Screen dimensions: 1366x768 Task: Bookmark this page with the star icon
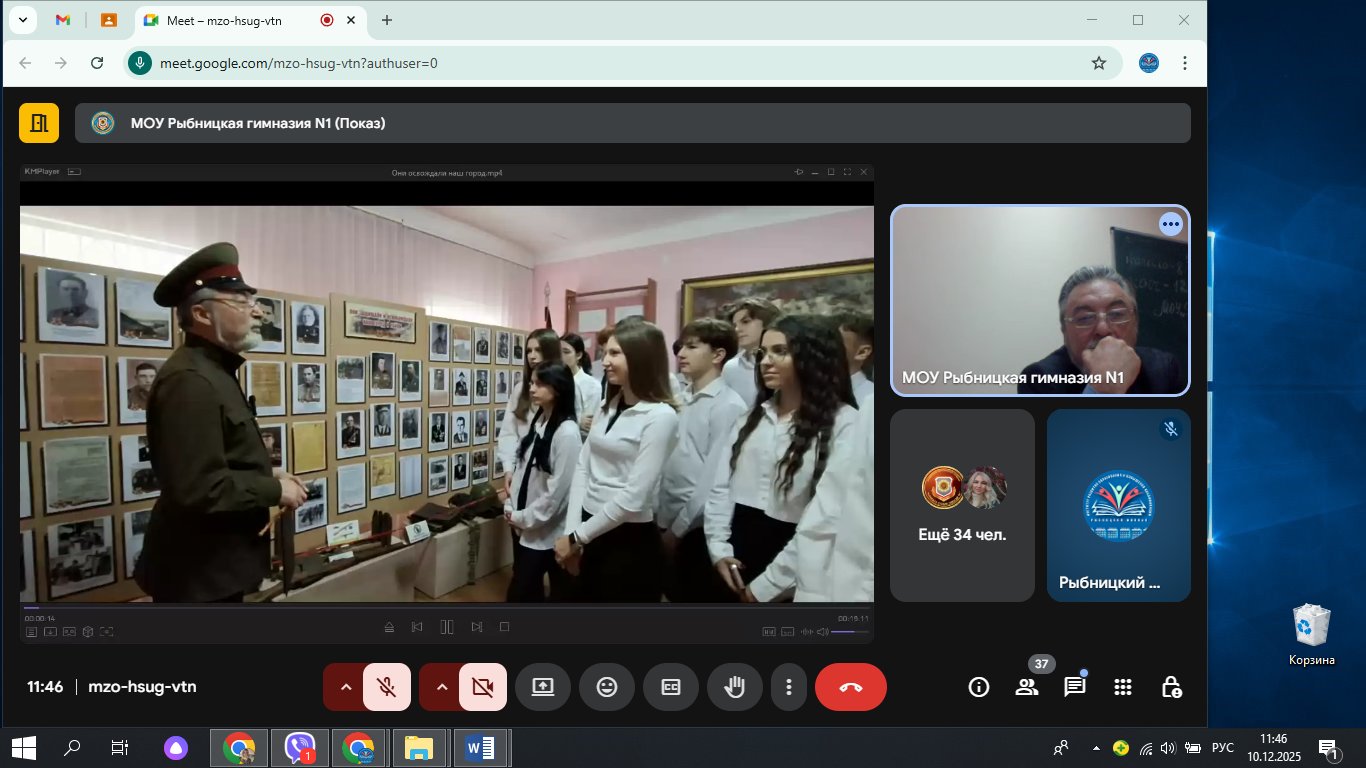click(x=1099, y=63)
